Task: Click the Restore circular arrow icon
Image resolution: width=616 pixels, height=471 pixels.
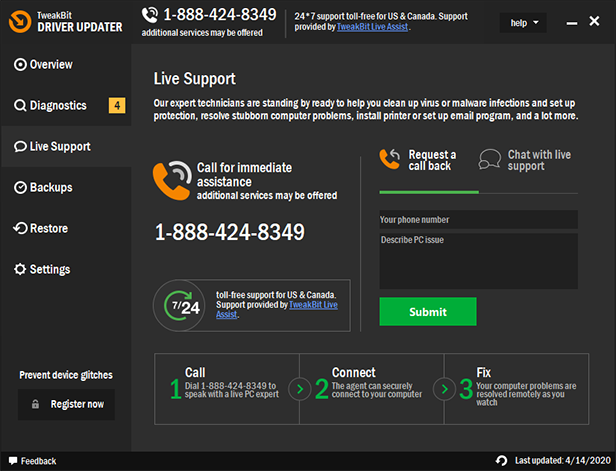Action: click(x=20, y=228)
